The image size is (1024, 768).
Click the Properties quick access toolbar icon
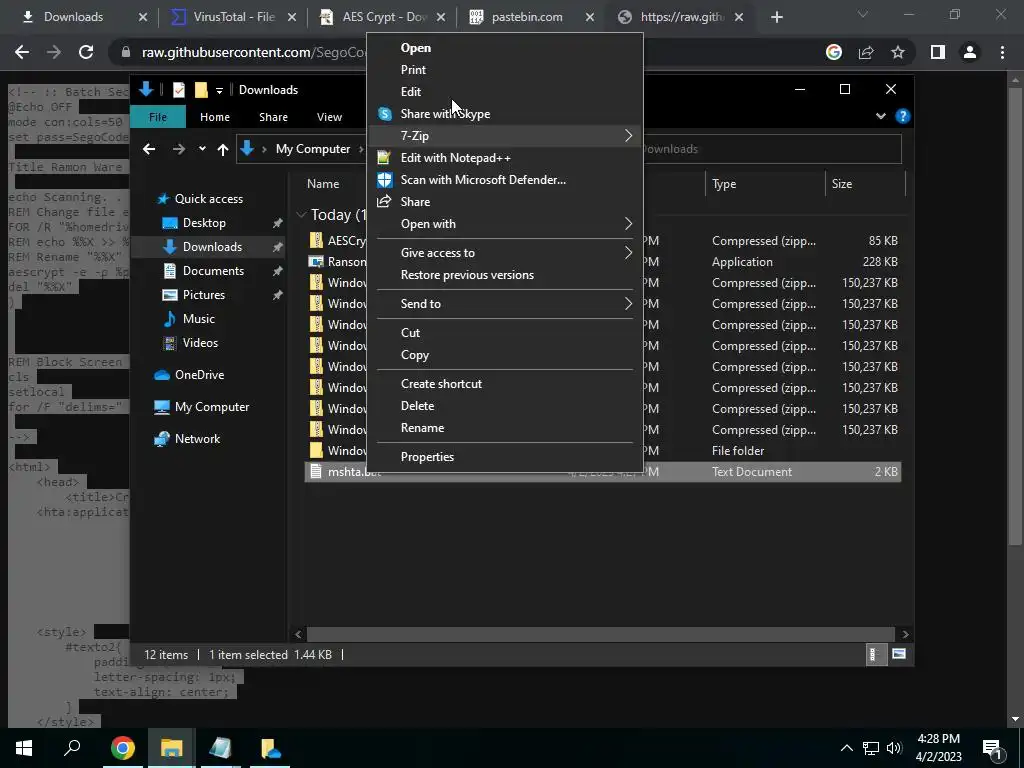click(178, 90)
